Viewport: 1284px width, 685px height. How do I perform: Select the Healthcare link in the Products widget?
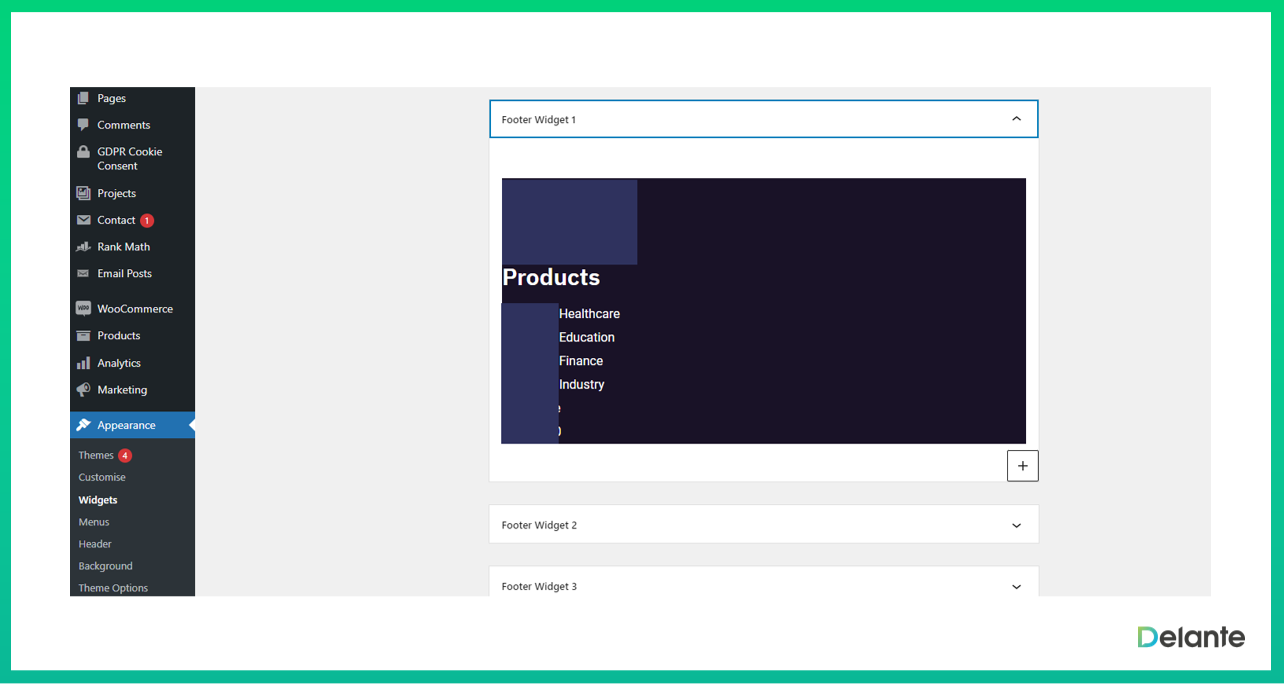click(x=589, y=313)
